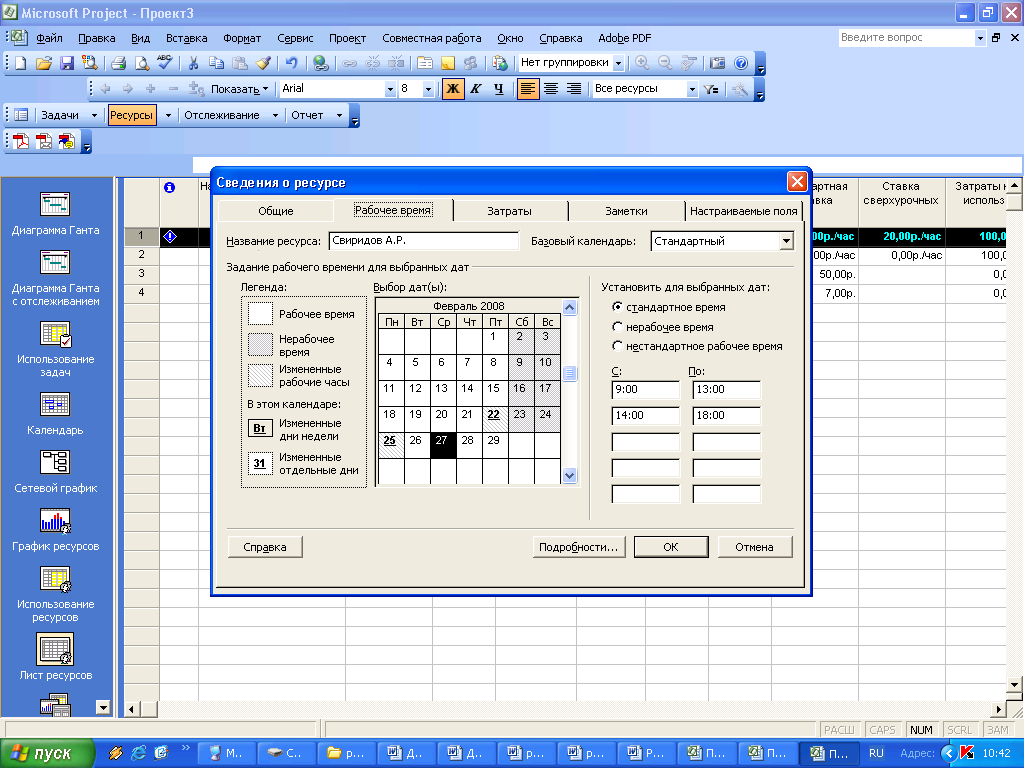Screen dimensions: 1024x768
Task: Open the Calendar view icon
Action: tap(55, 405)
